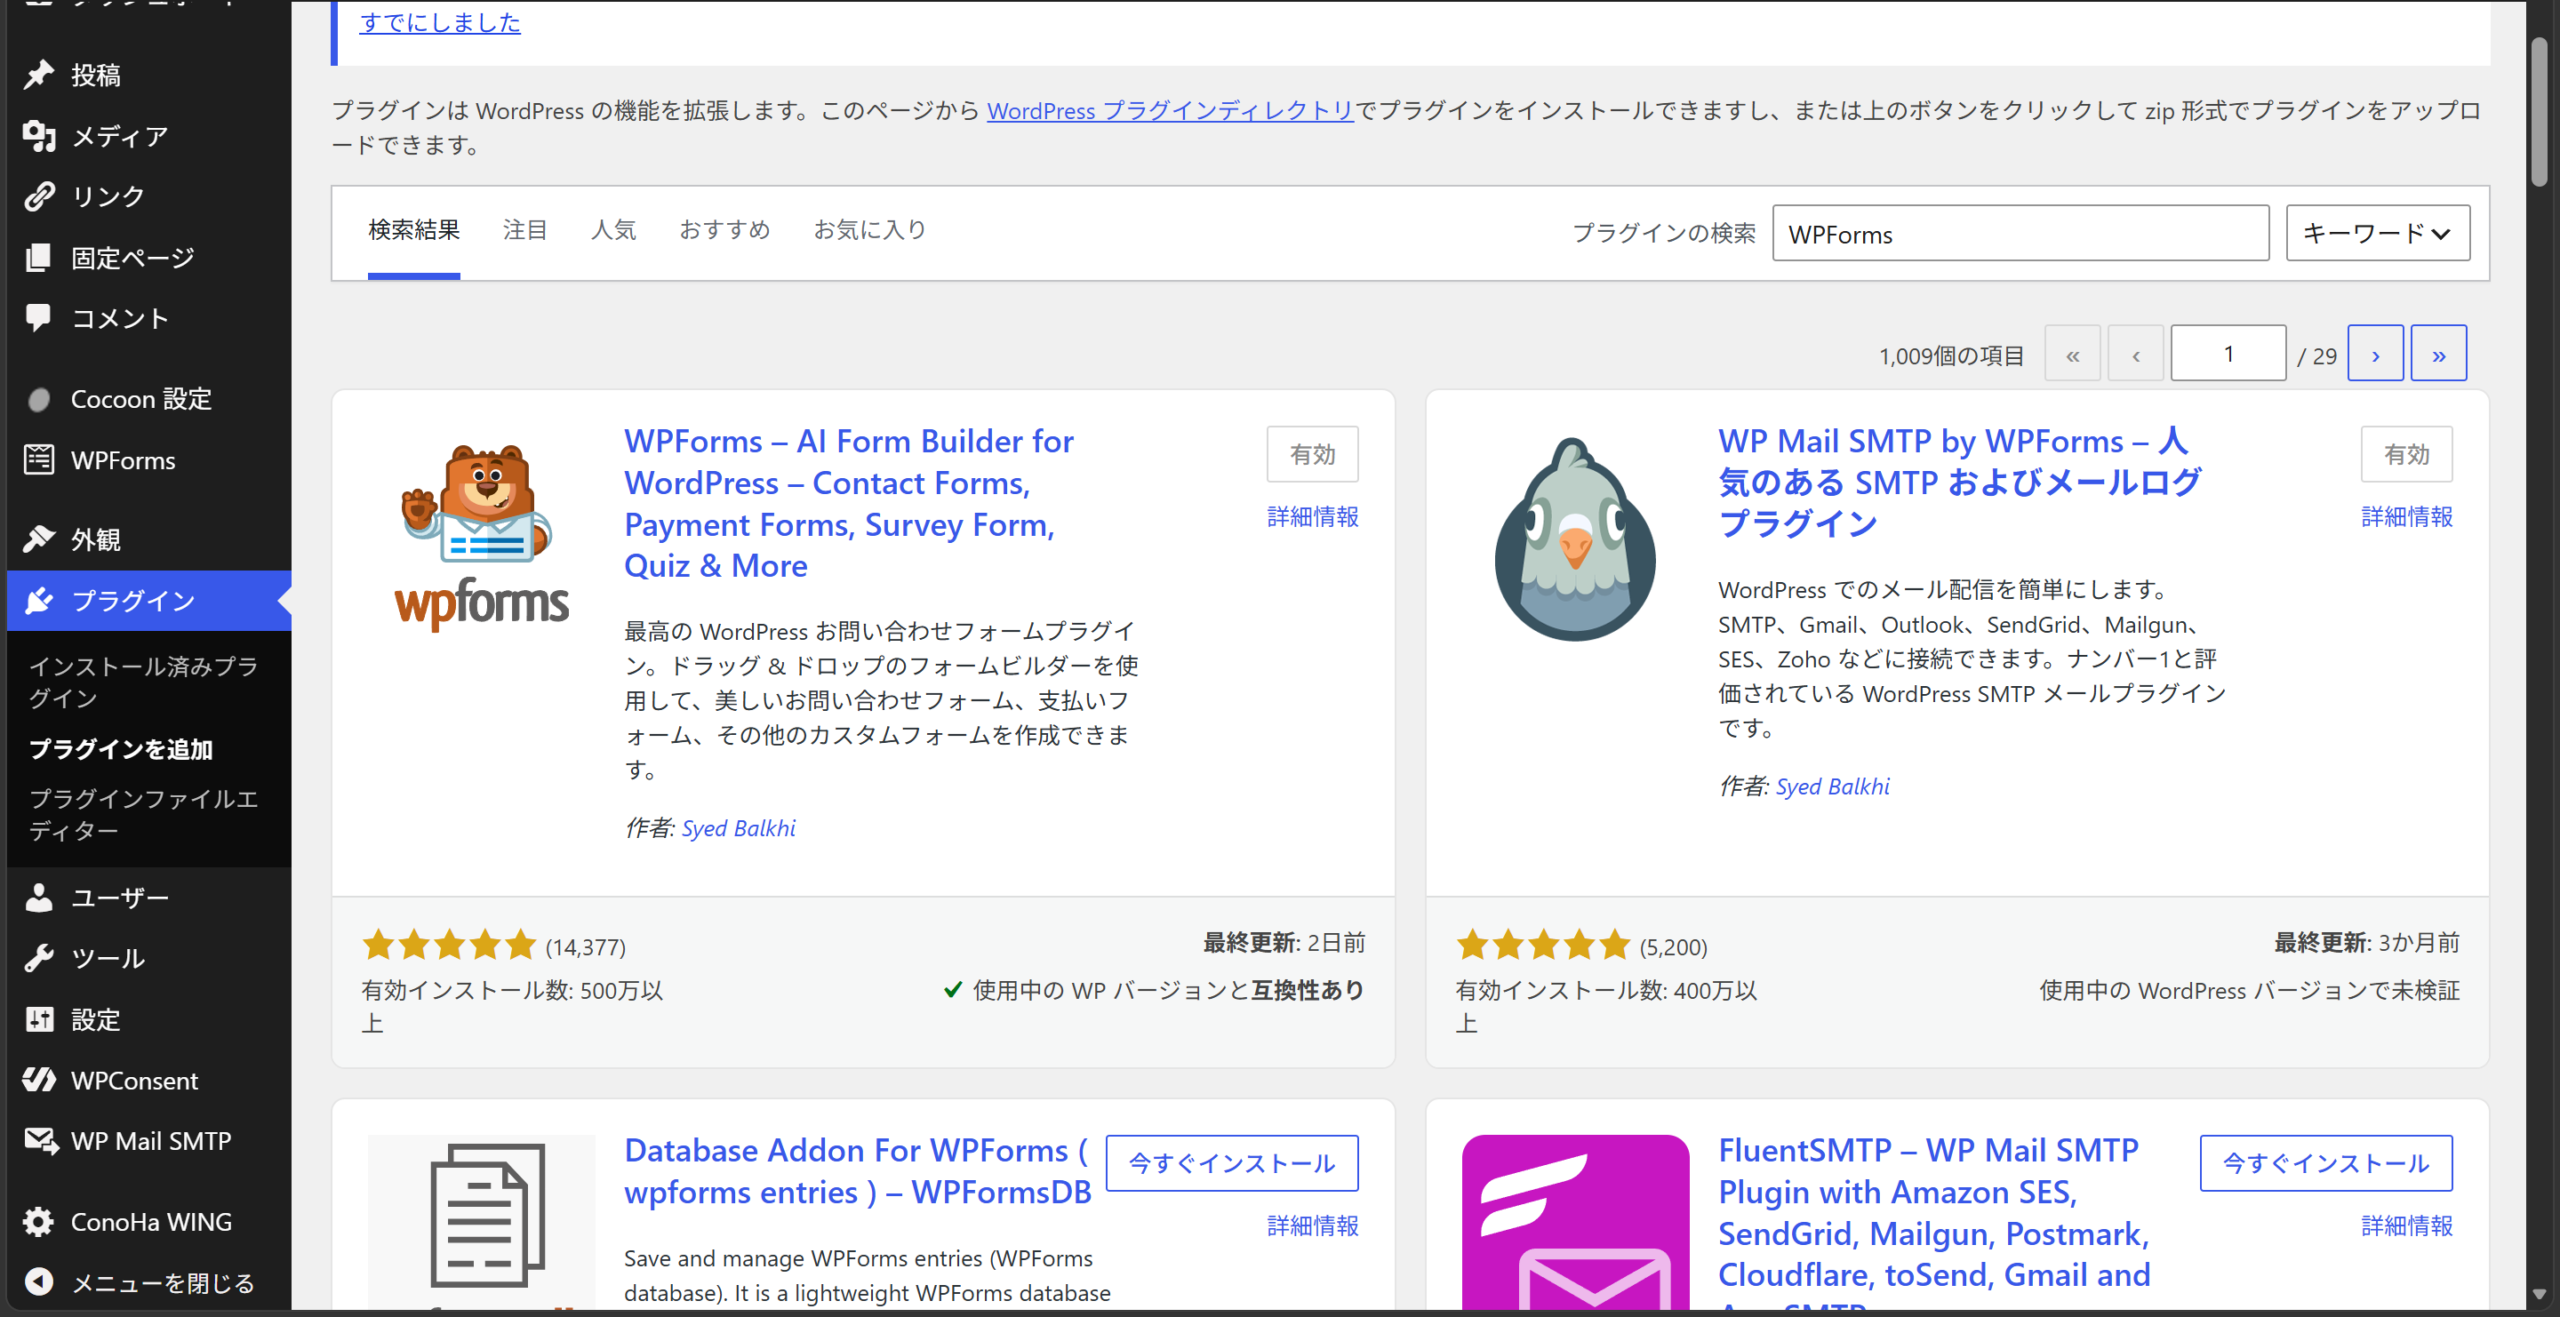Click the page vertical scrollbar thumb

[x=2540, y=110]
